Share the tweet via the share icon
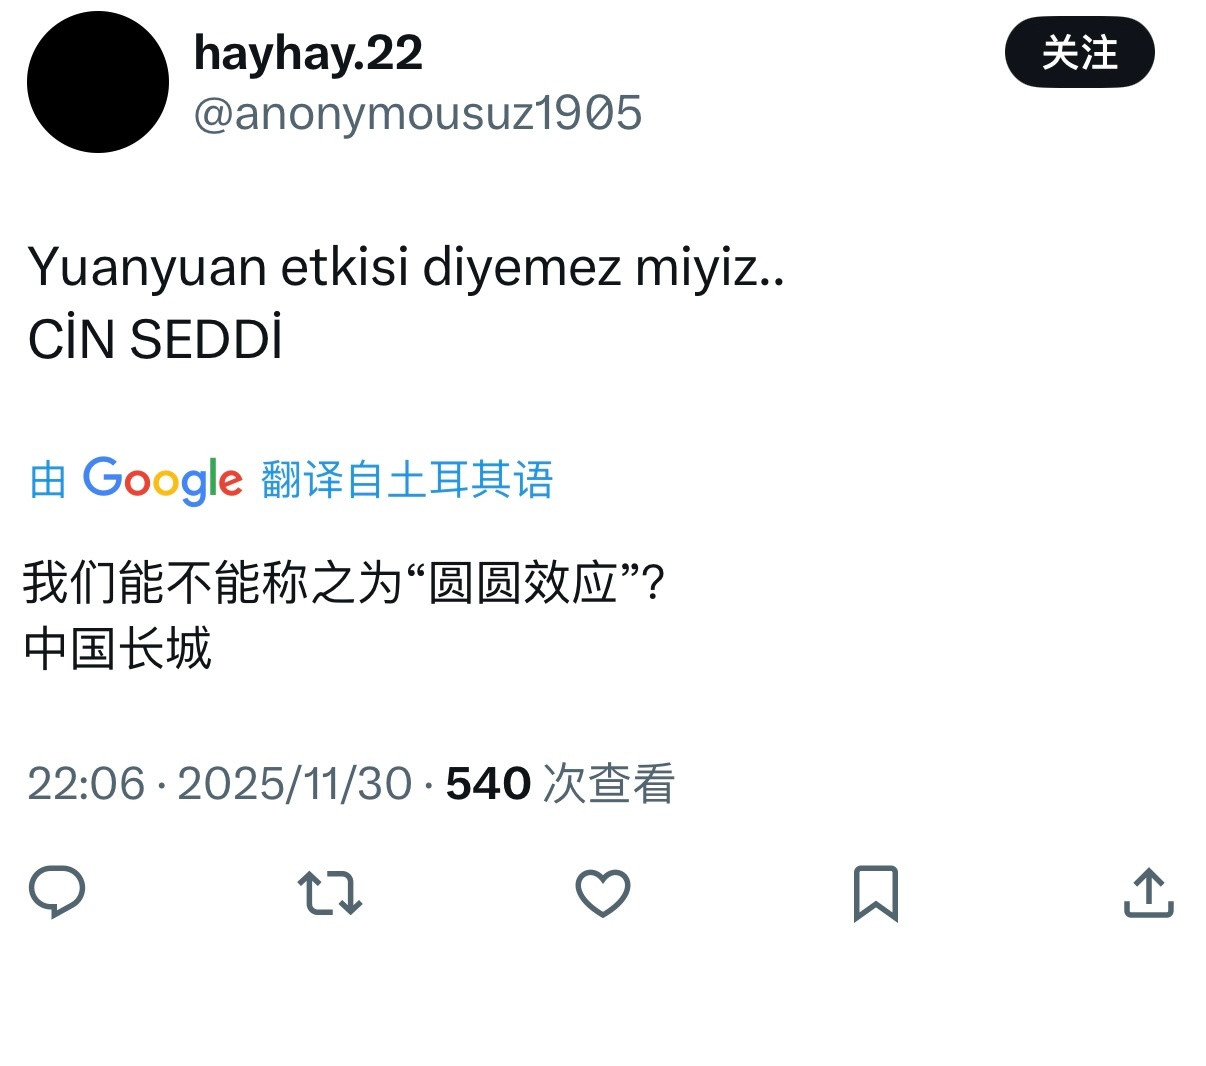 pos(1148,895)
